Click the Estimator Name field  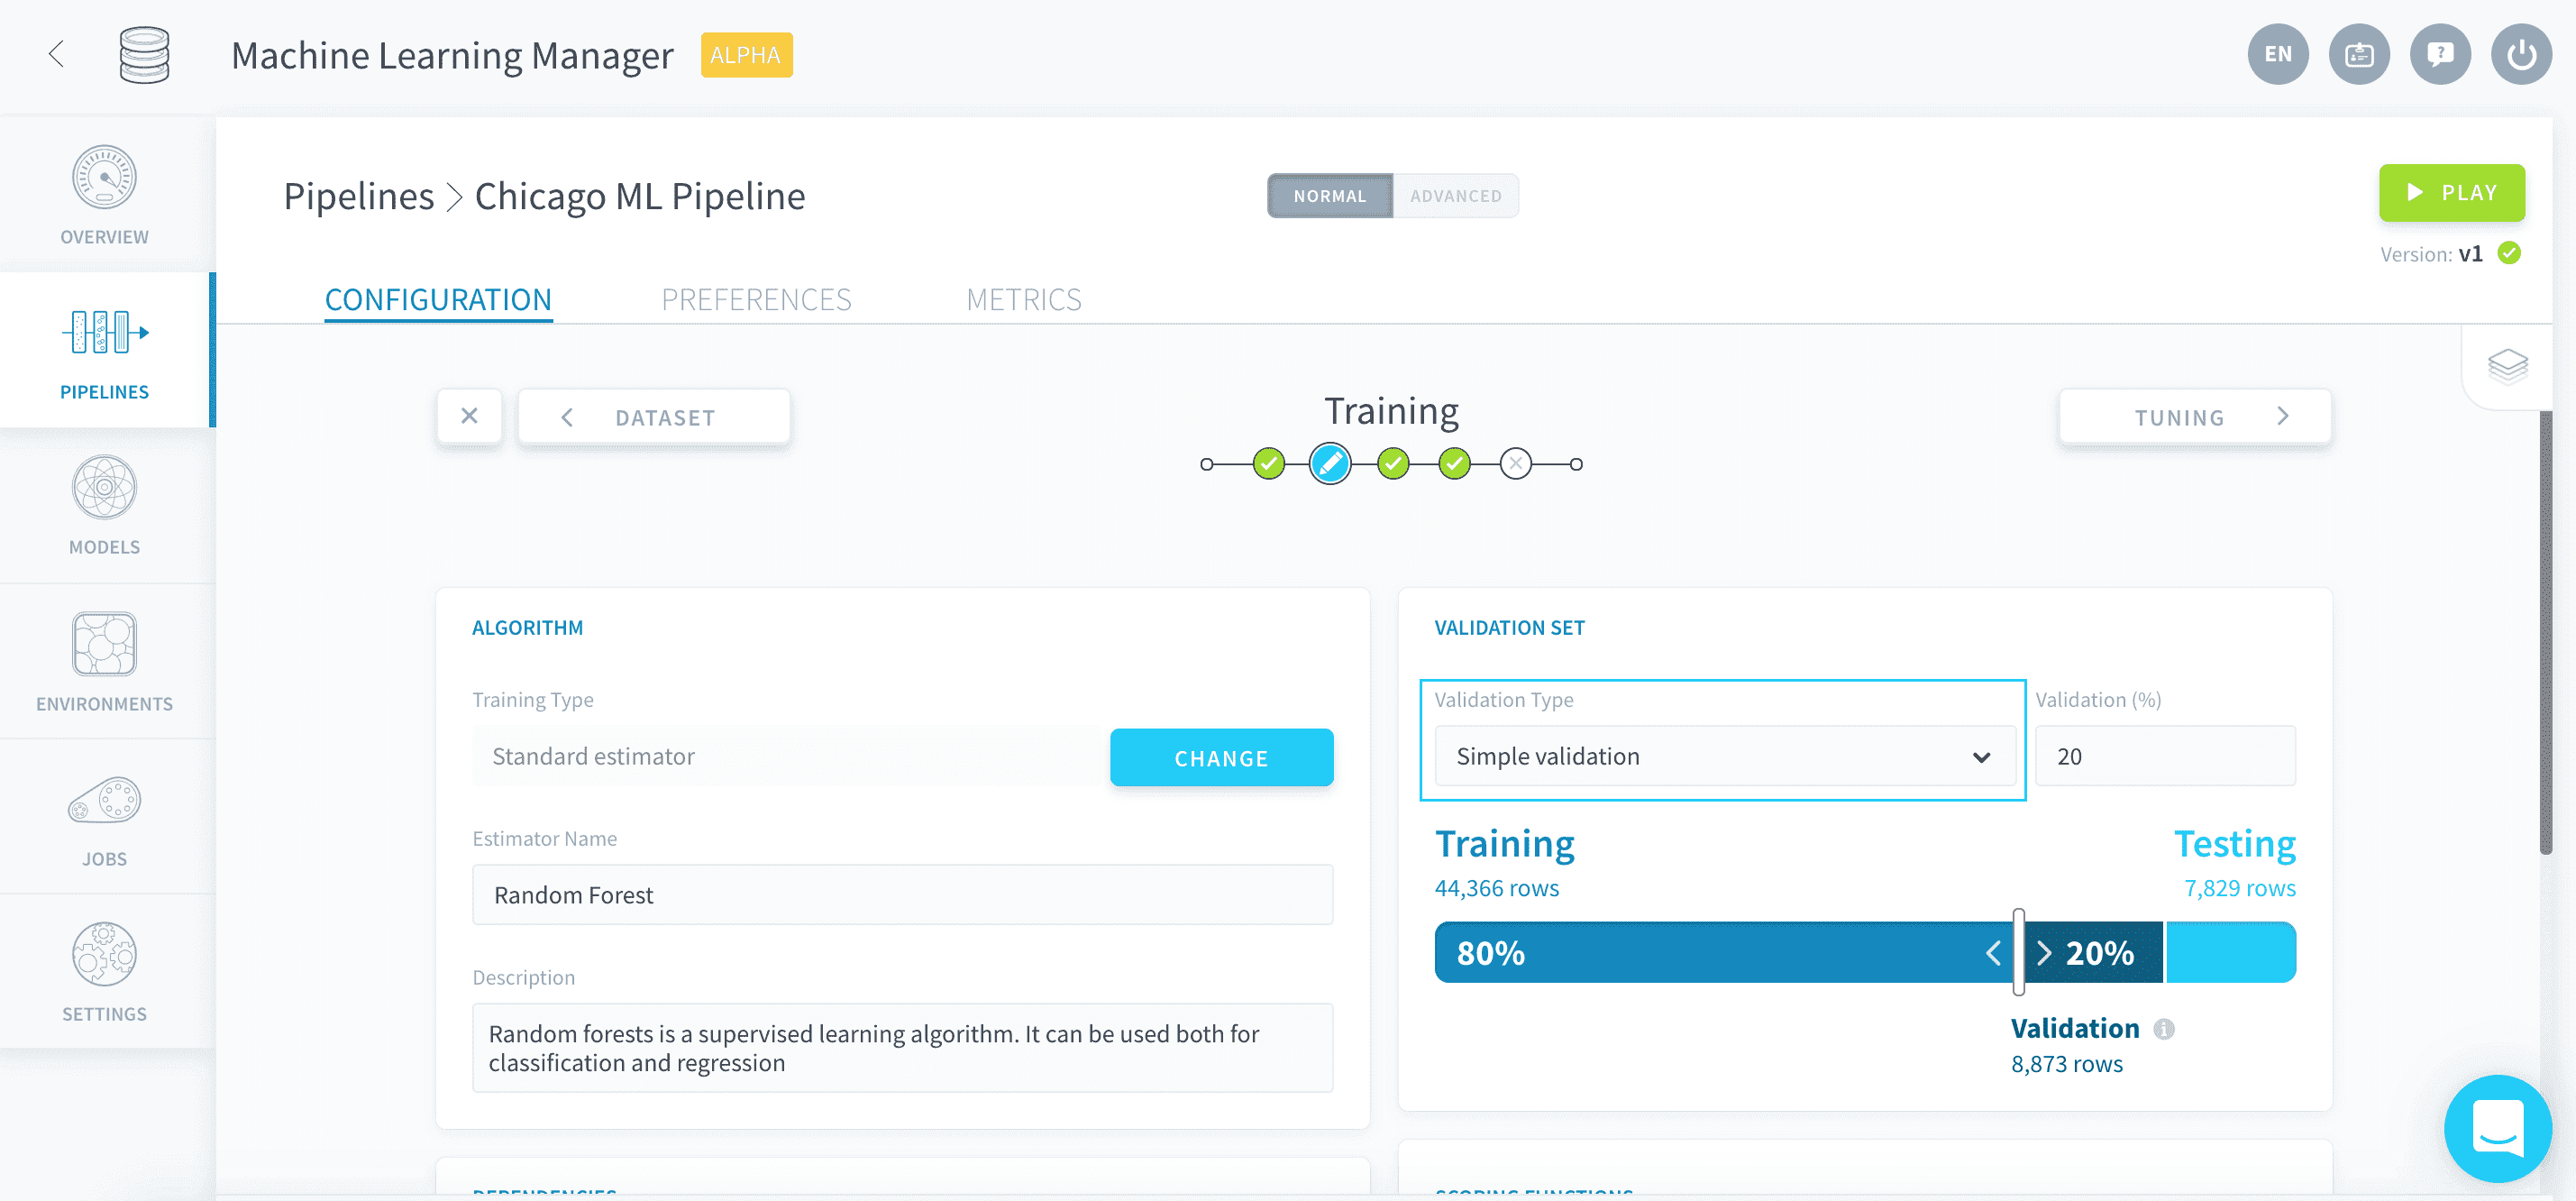click(x=902, y=895)
